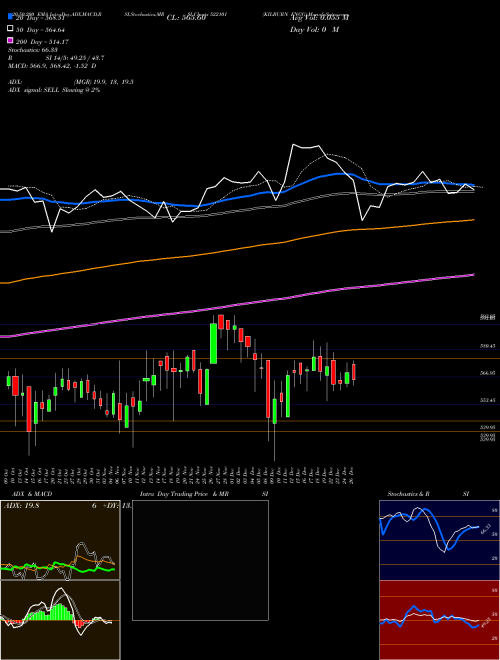The image size is (500, 660).
Task: Click the 'ADX: 19.8' value in ADX panel
Action: (21, 506)
